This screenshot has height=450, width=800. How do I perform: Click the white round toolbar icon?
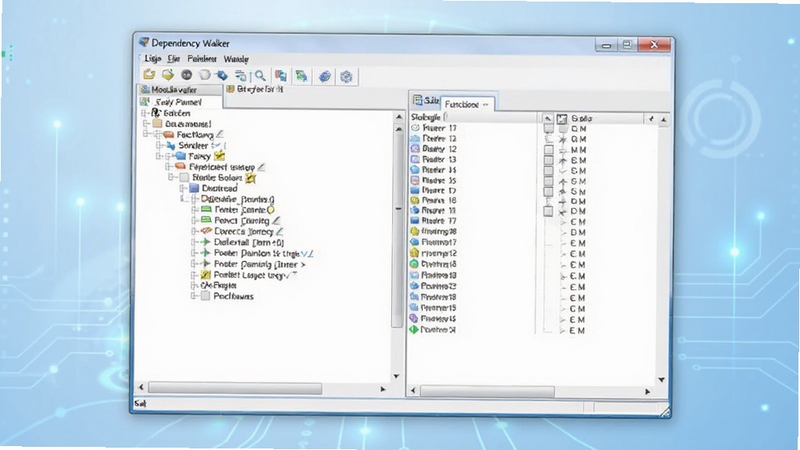tap(205, 75)
